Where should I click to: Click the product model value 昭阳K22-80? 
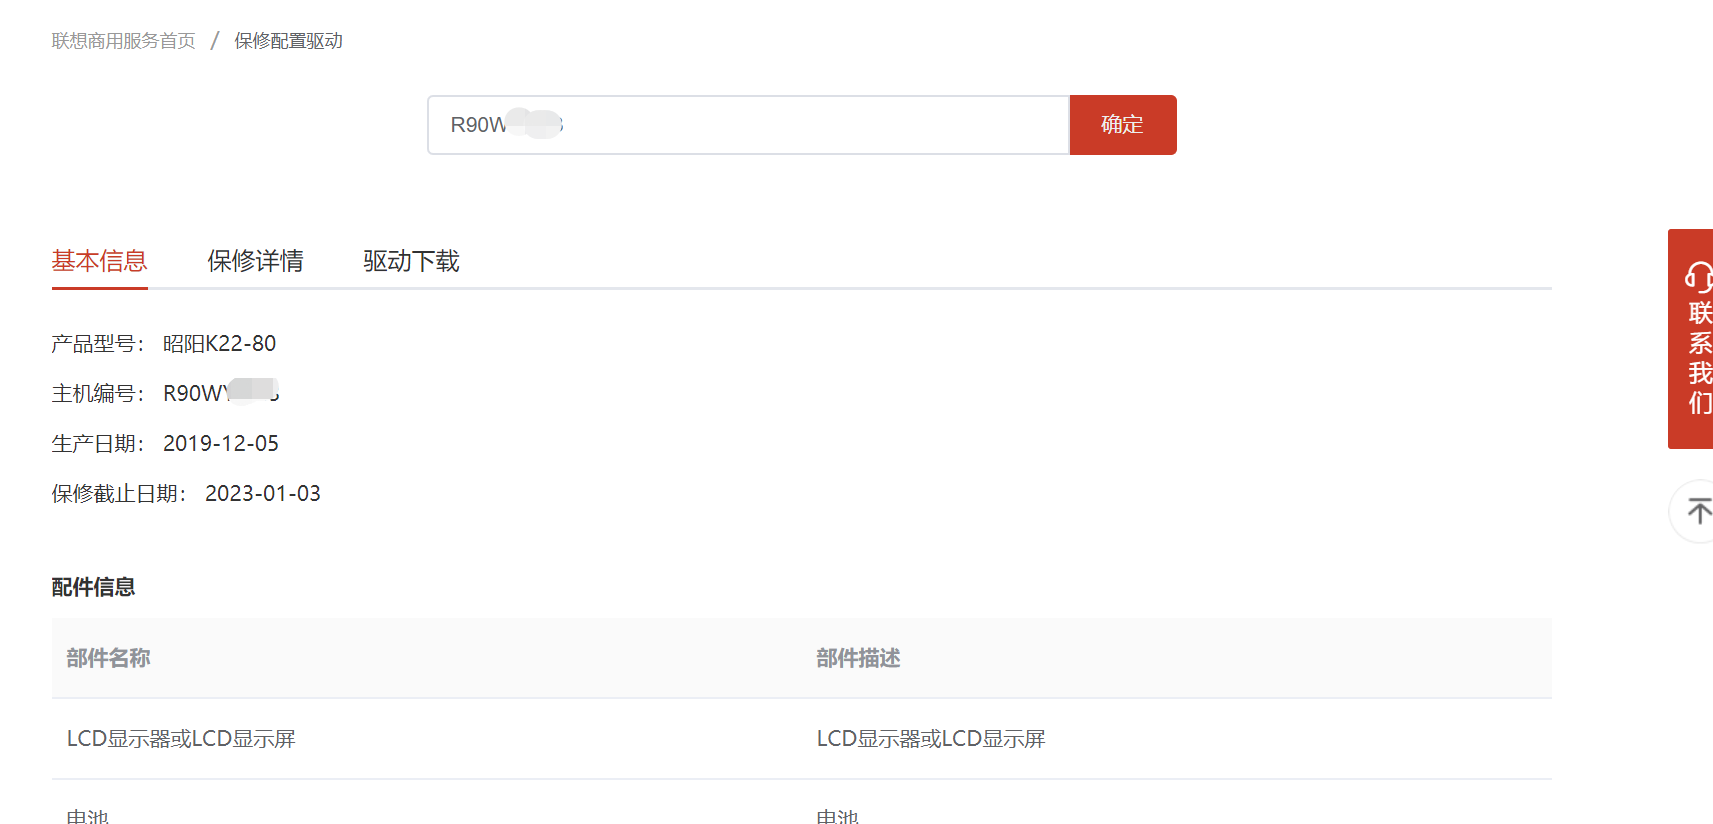(219, 344)
